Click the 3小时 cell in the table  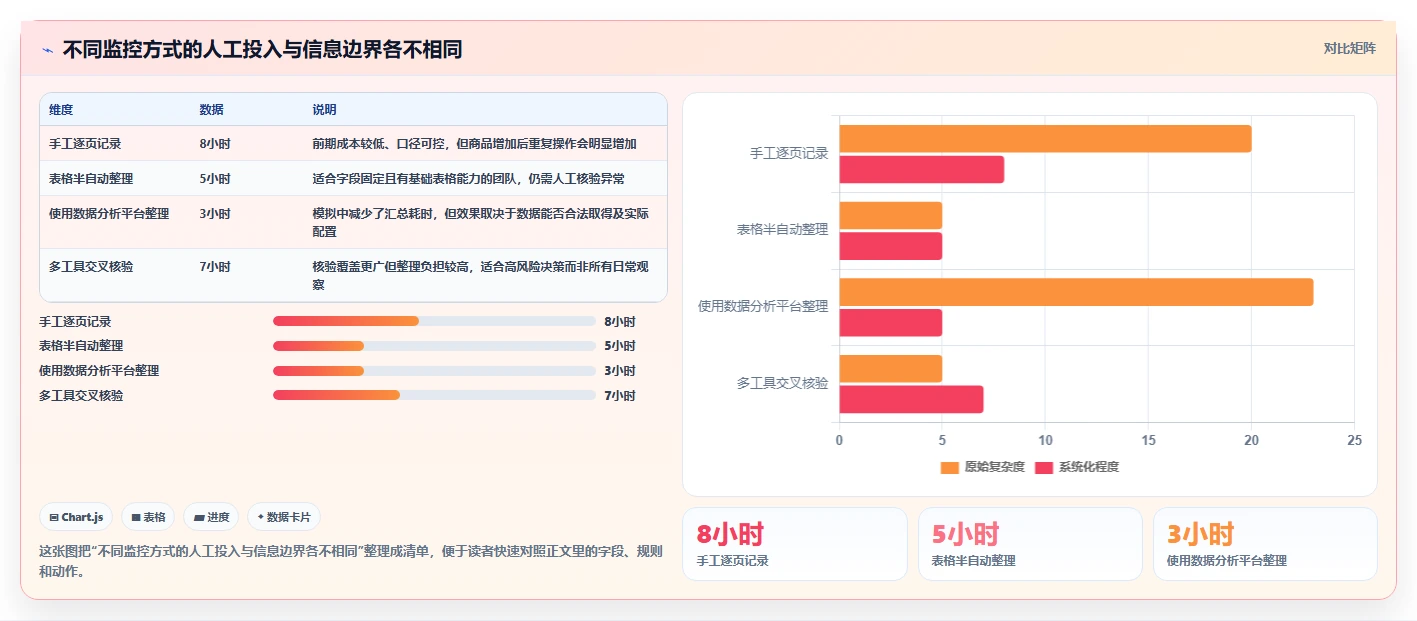pos(215,214)
